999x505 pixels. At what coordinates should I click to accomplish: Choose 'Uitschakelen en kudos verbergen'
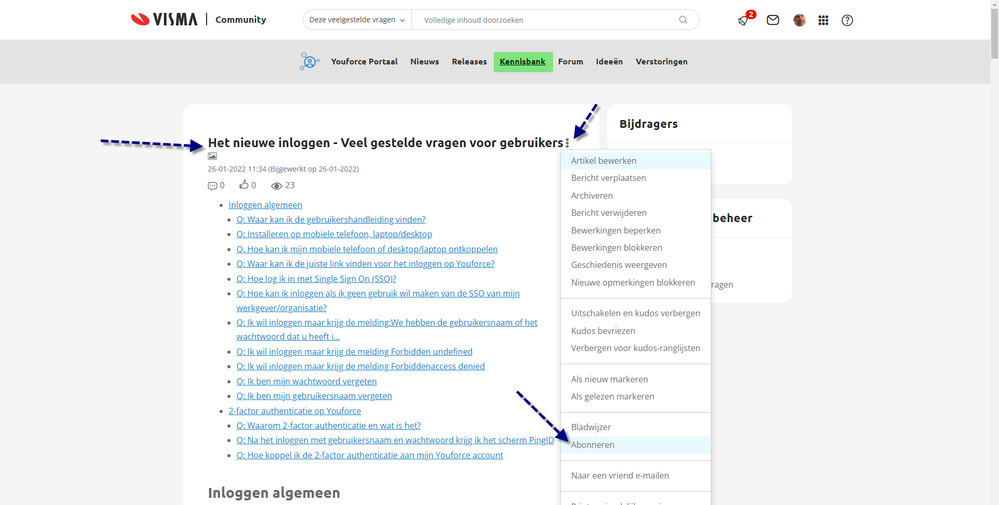tap(636, 313)
